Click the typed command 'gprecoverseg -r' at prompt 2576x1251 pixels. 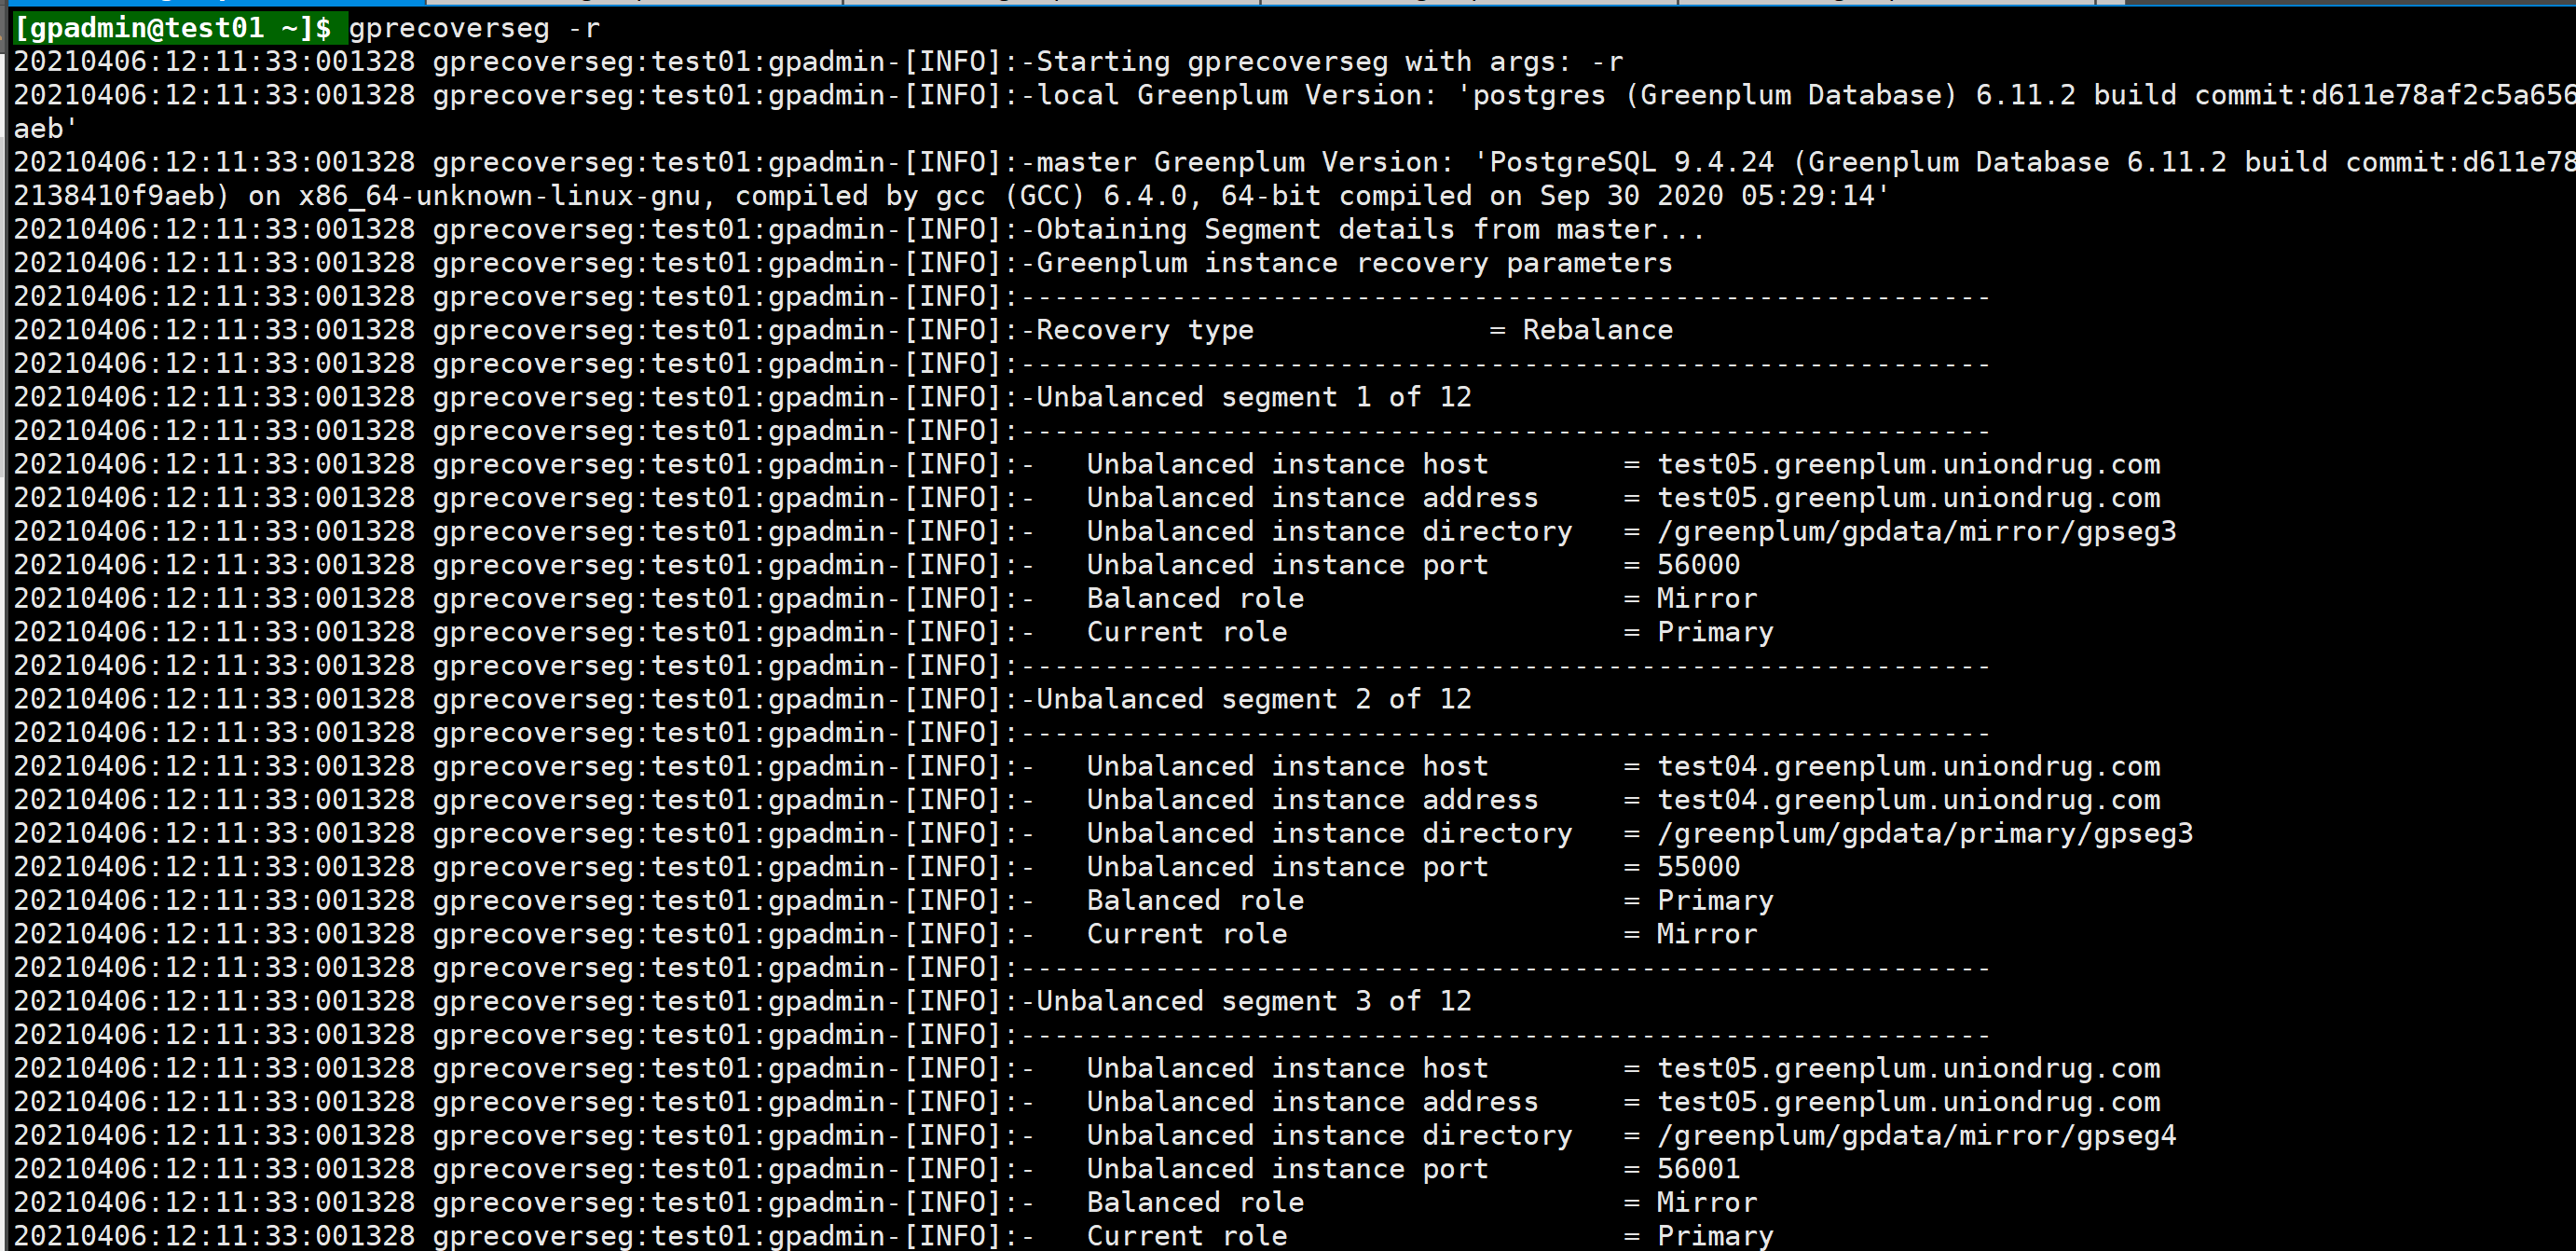474,28
